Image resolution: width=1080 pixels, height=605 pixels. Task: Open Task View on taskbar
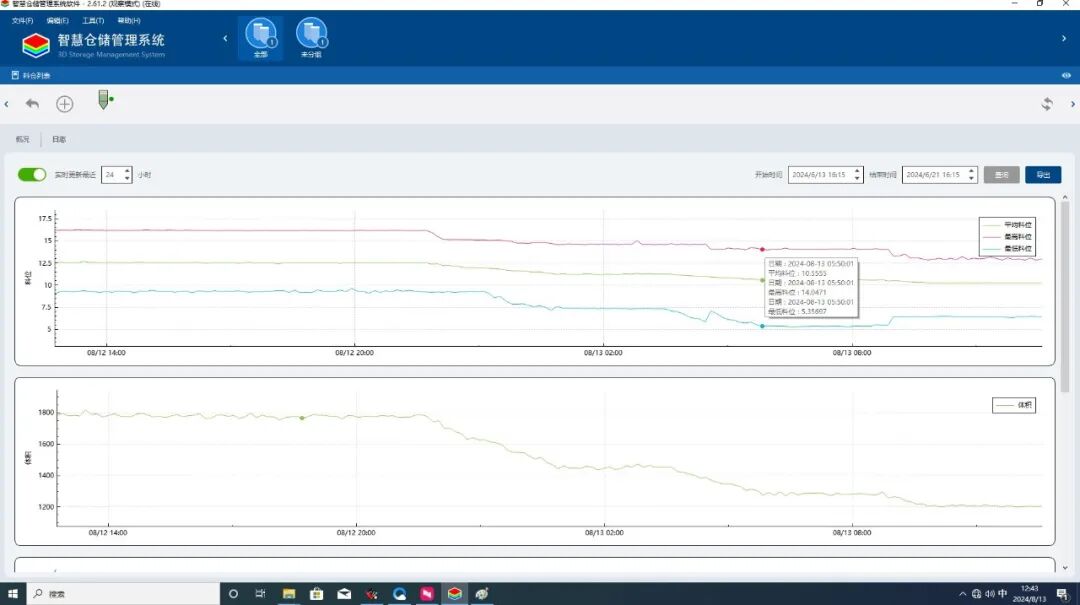(260, 593)
